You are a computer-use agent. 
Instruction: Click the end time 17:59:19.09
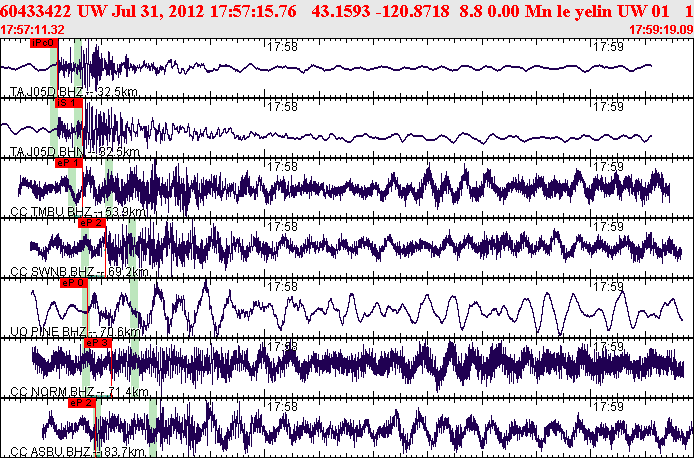pyautogui.click(x=661, y=29)
